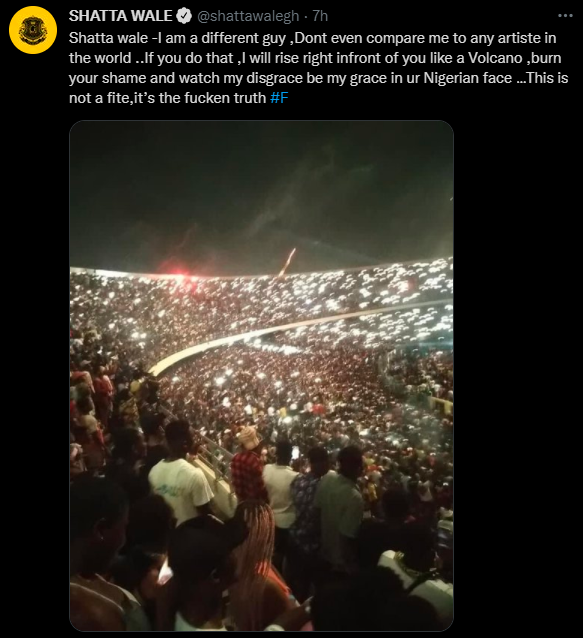The width and height of the screenshot is (583, 638).
Task: Open the SHATTA WALE display name link
Action: tap(120, 16)
